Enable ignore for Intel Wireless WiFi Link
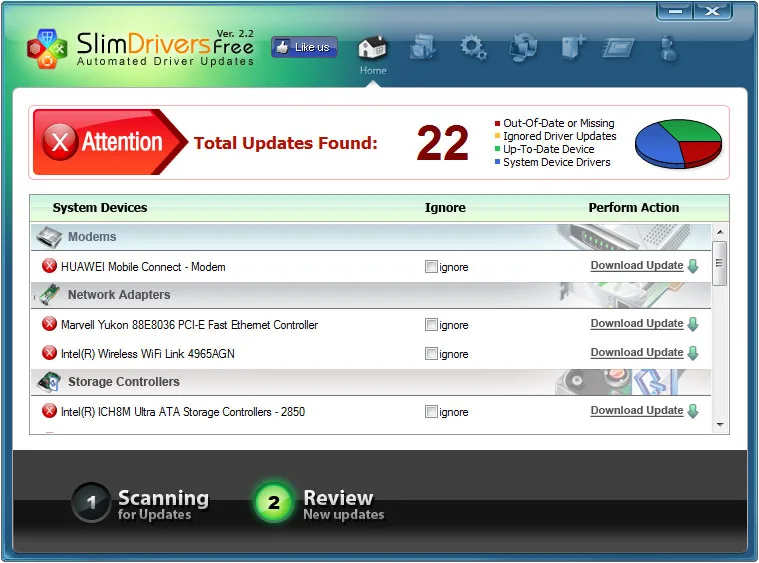The height and width of the screenshot is (563, 759). point(431,354)
